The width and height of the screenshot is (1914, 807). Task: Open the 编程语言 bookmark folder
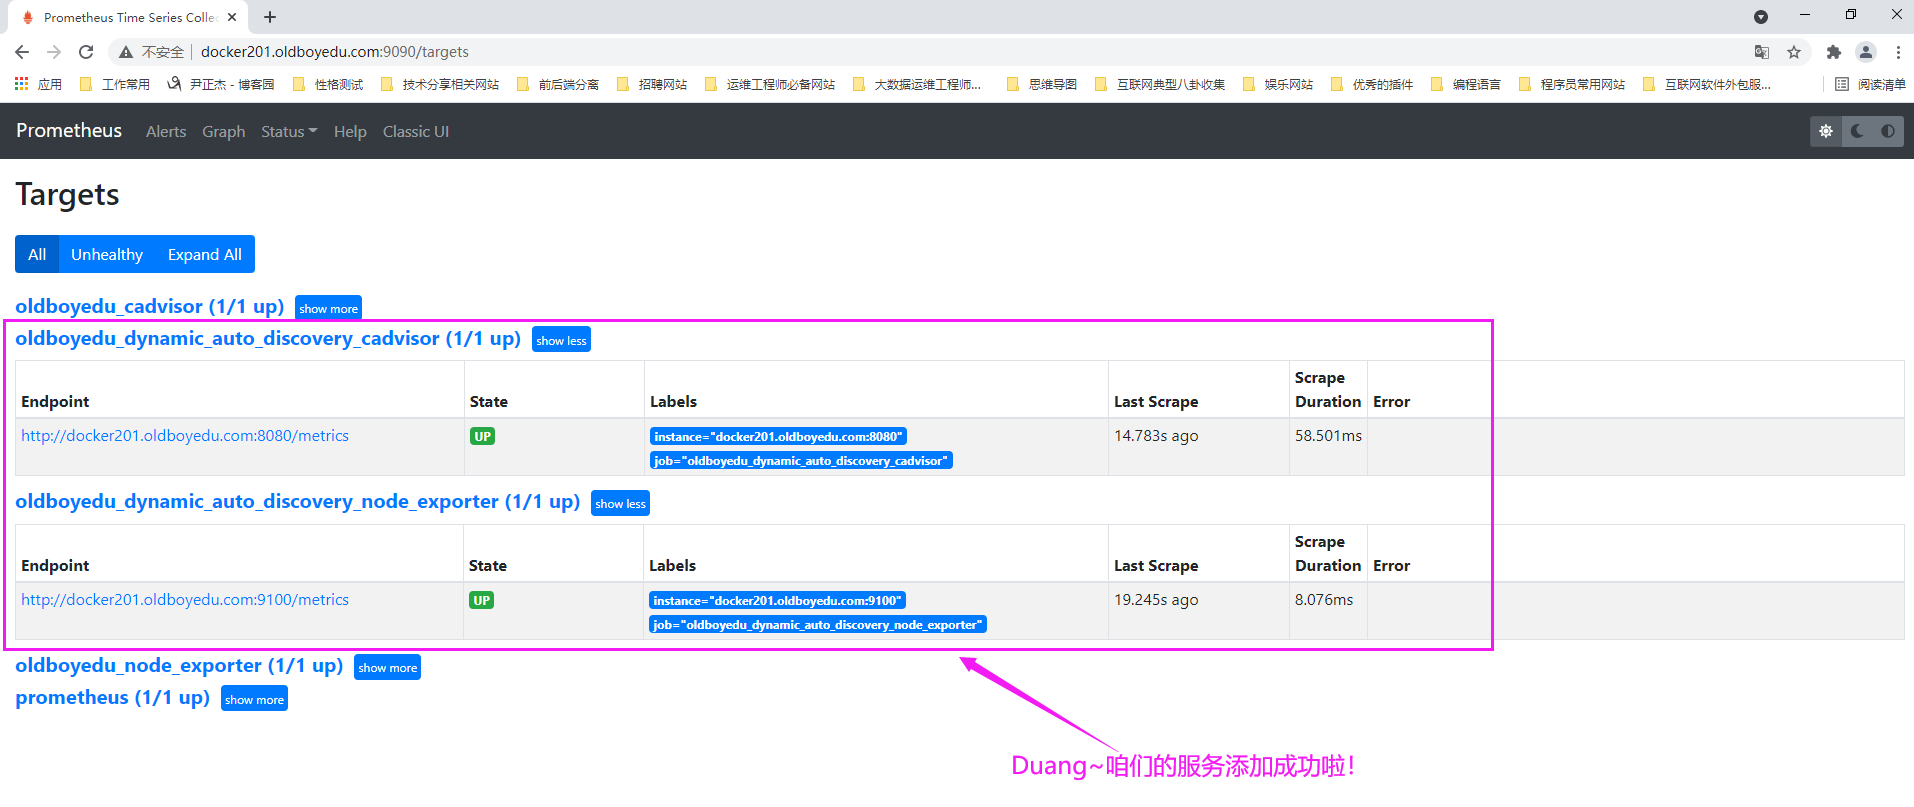[1465, 84]
